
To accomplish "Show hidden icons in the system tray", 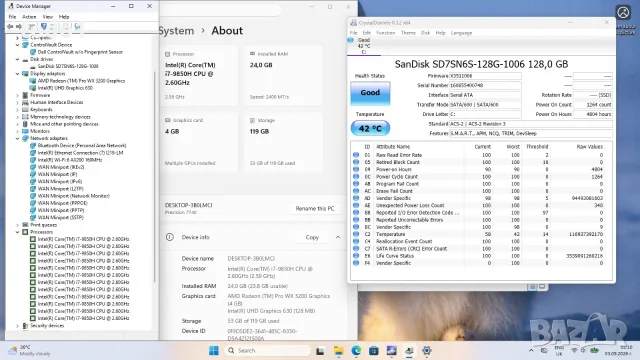I will point(531,350).
